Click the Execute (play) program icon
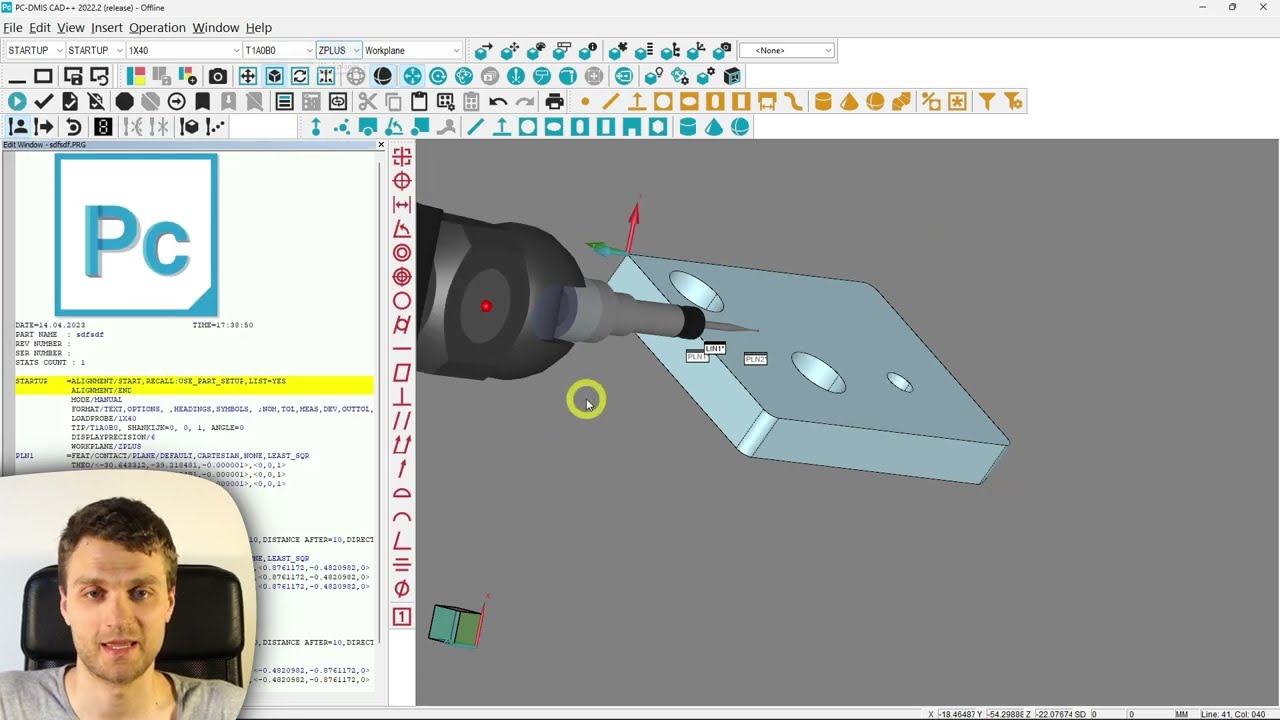Image resolution: width=1280 pixels, height=720 pixels. [17, 101]
